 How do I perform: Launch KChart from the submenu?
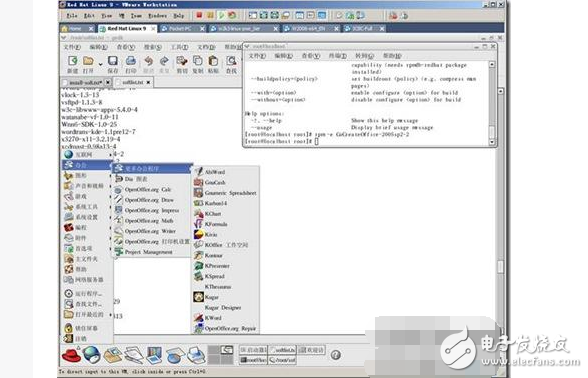click(x=225, y=214)
